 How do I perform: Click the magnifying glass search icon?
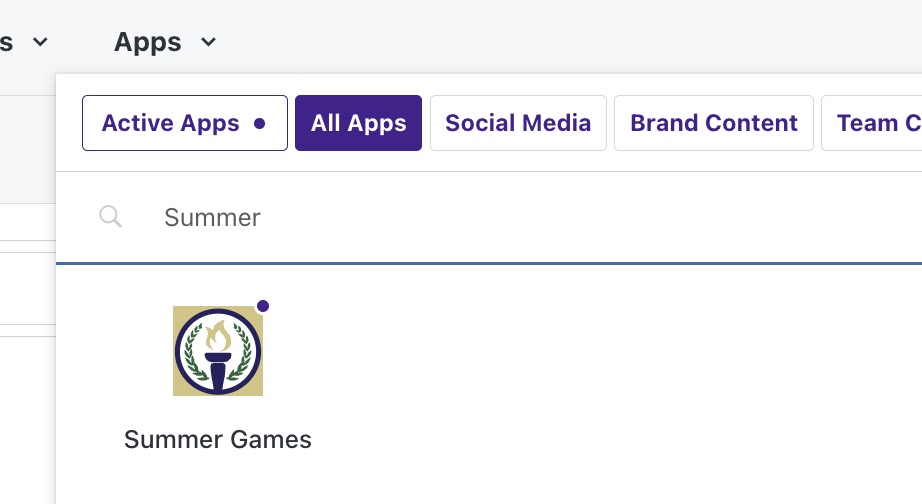pos(111,217)
